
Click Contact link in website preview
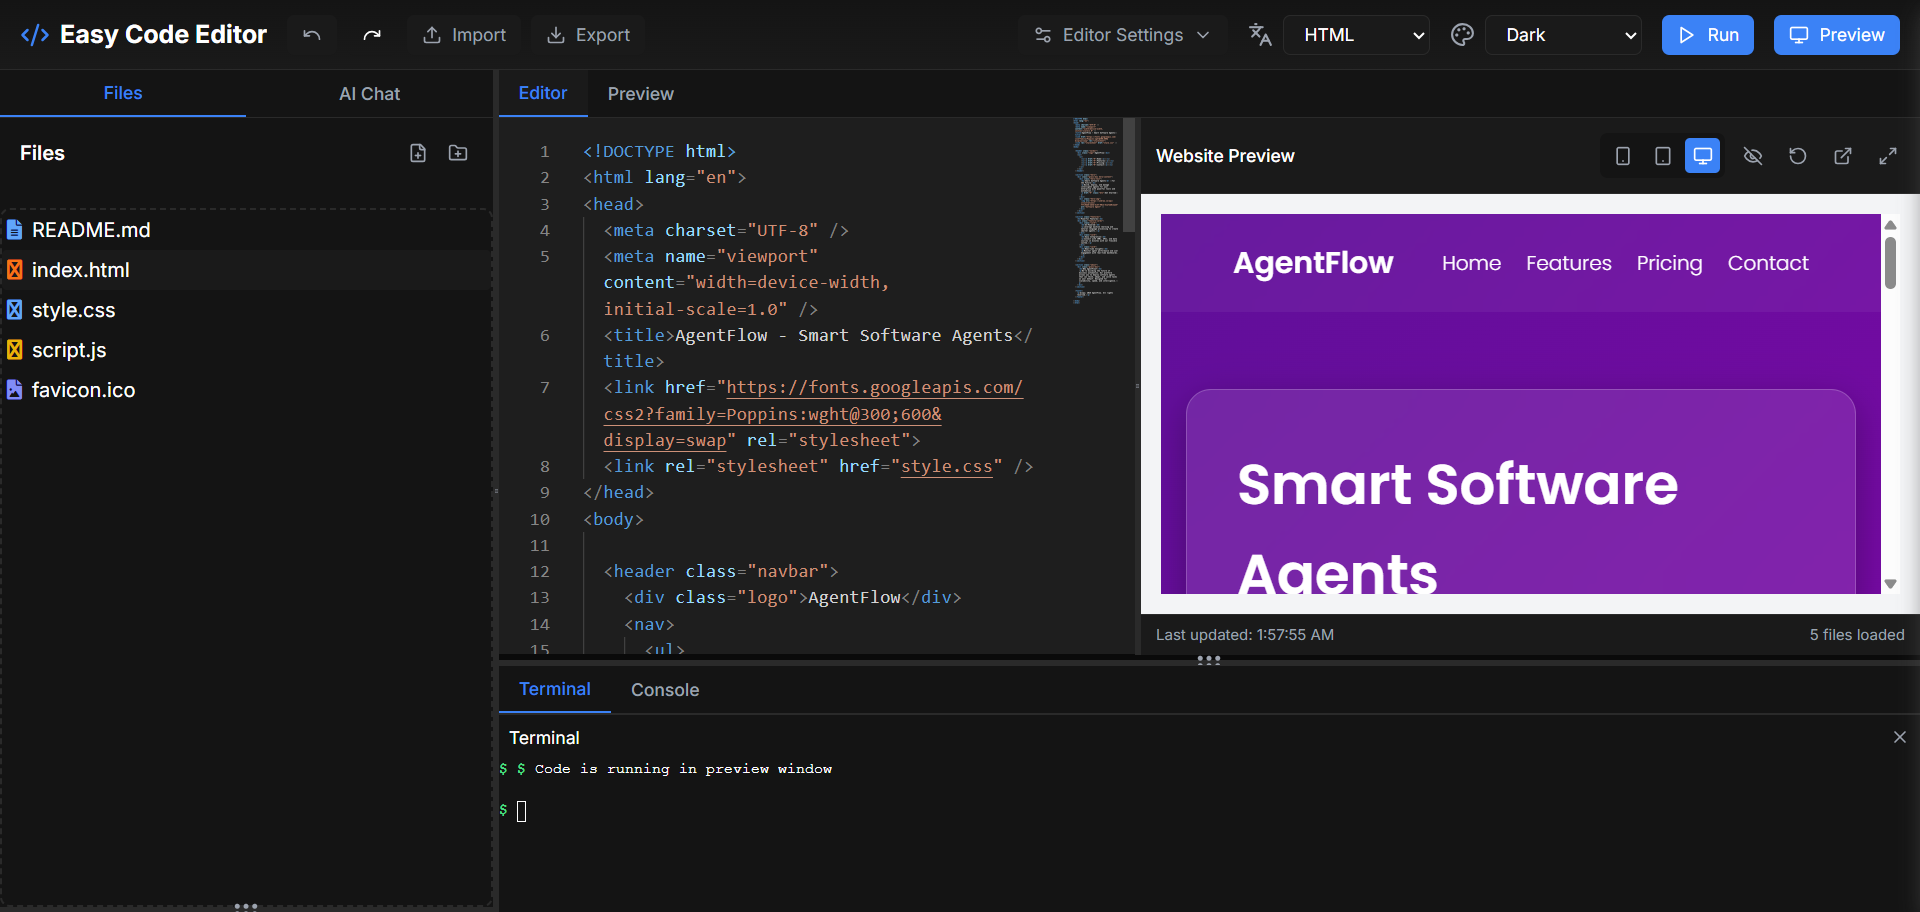click(1768, 263)
